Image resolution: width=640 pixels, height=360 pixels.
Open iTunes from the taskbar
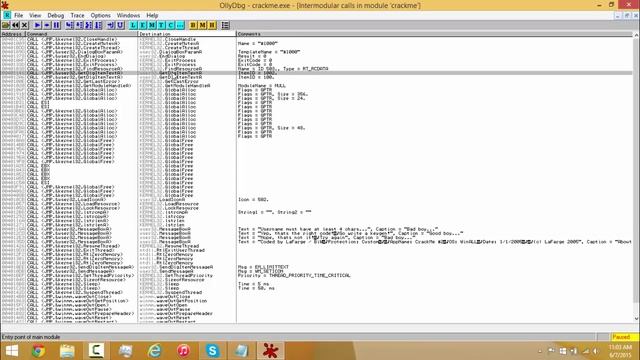coord(183,351)
